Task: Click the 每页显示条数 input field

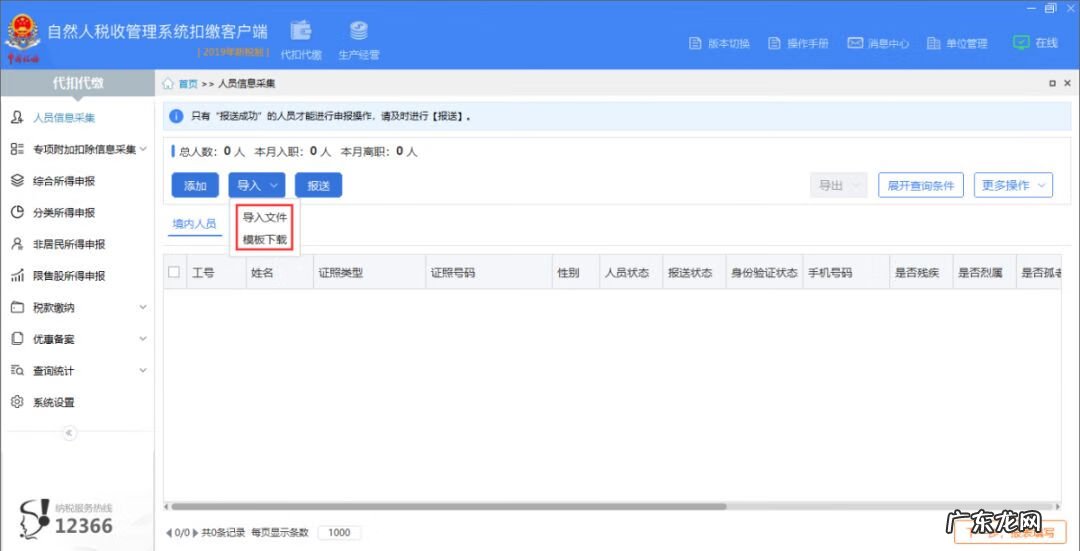Action: 339,532
